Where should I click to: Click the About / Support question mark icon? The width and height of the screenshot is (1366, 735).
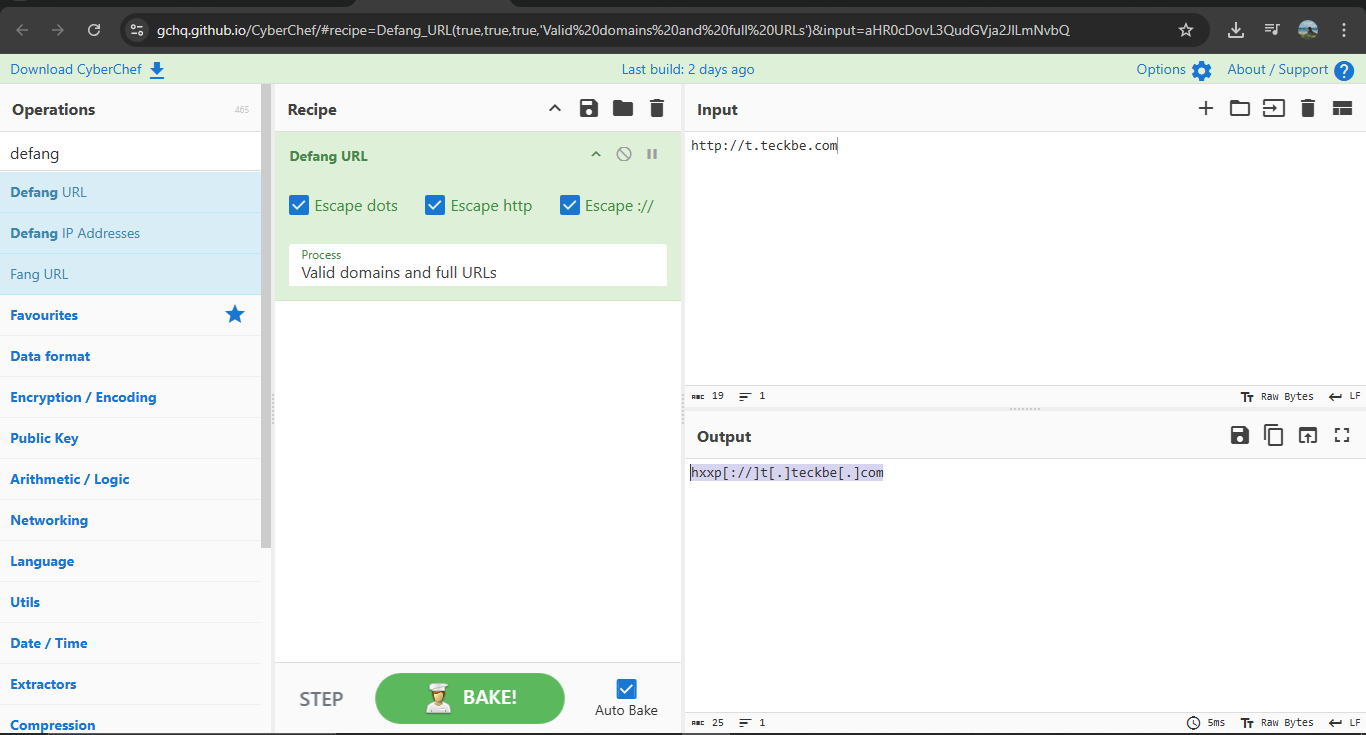click(1344, 70)
